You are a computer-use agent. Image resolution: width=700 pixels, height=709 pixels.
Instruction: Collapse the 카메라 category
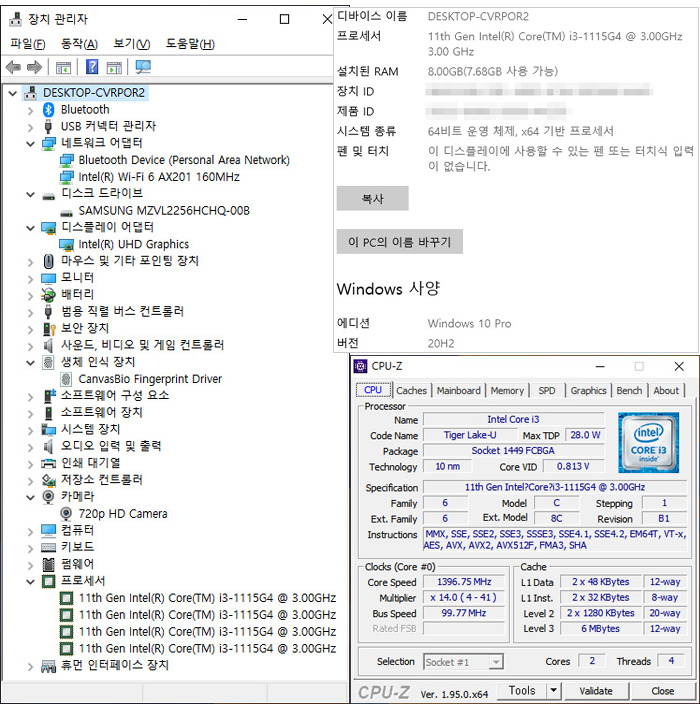pos(30,497)
